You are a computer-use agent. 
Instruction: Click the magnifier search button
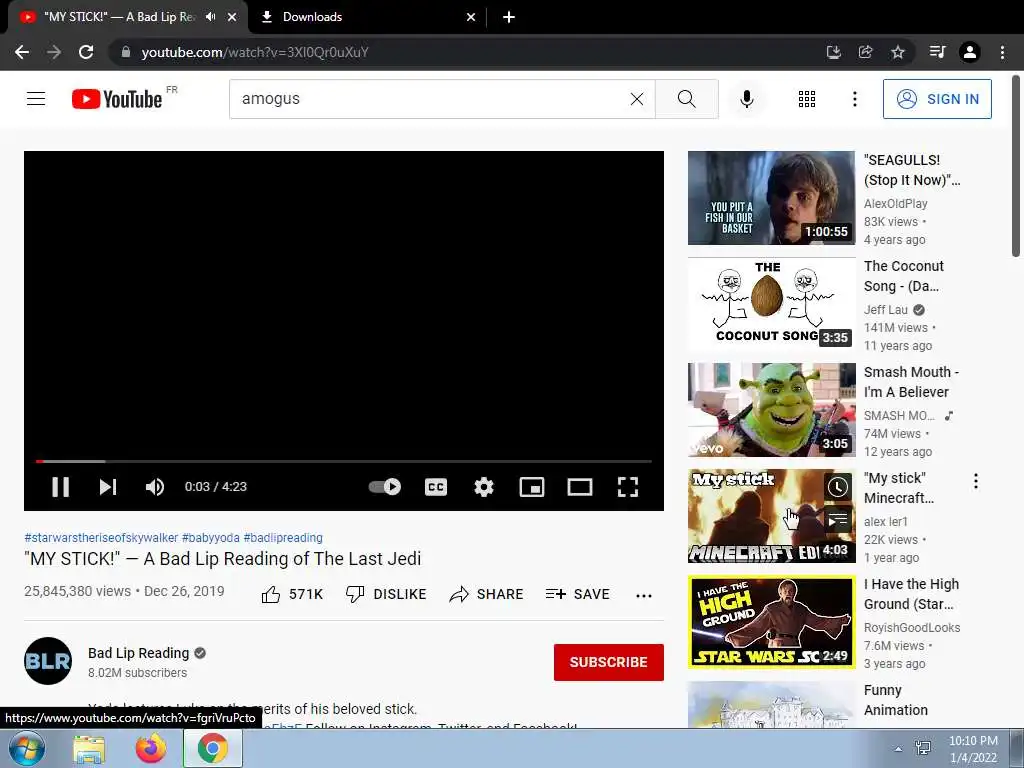coord(686,99)
